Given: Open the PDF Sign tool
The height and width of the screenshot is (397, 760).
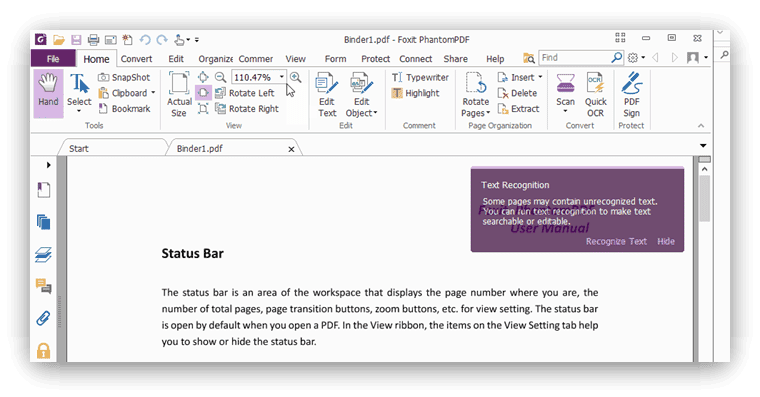Looking at the screenshot, I should click(x=631, y=95).
